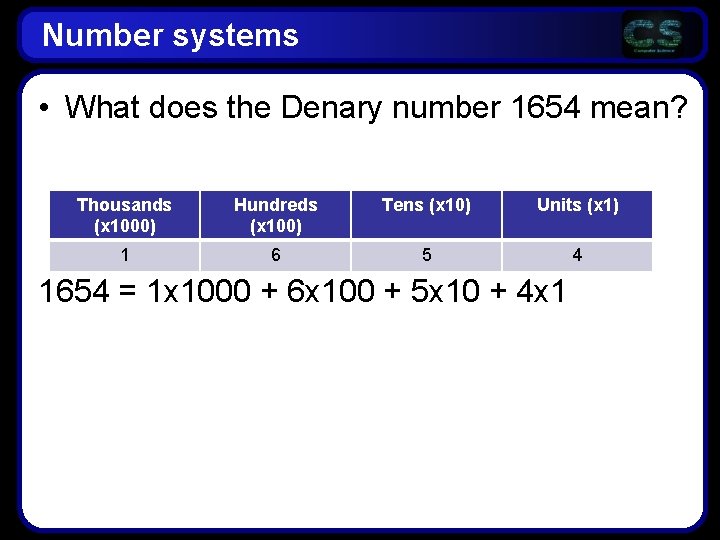Click the "Units (x1)" header cell
Viewport: 720px width, 540px height.
click(578, 214)
